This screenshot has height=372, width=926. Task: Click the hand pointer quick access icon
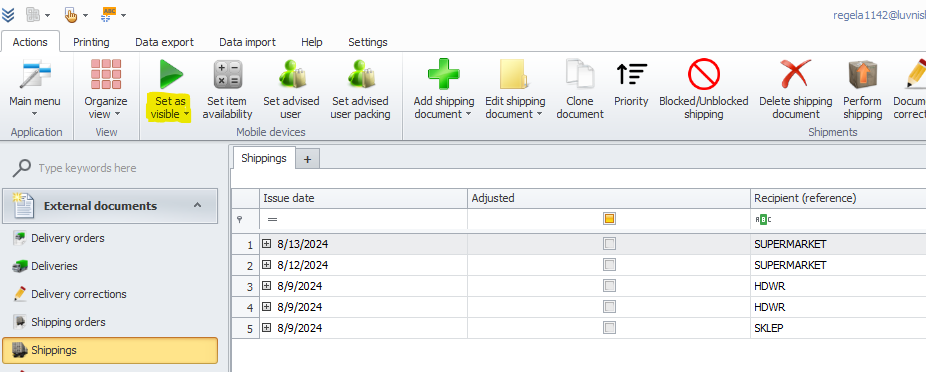point(71,14)
